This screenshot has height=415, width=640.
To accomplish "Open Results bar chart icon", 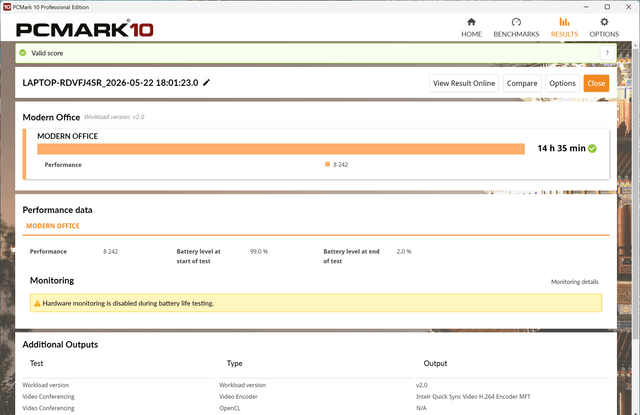I will (564, 22).
